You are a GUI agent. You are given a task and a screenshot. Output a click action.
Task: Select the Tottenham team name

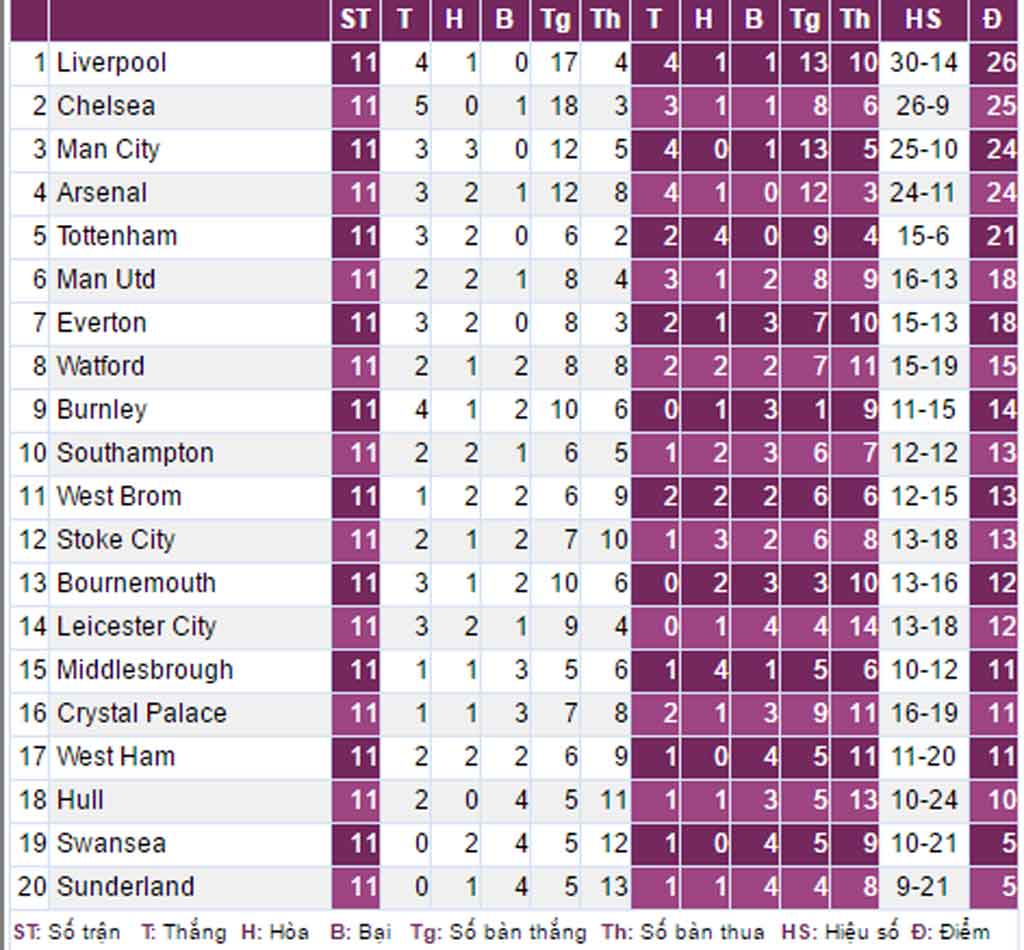(117, 236)
